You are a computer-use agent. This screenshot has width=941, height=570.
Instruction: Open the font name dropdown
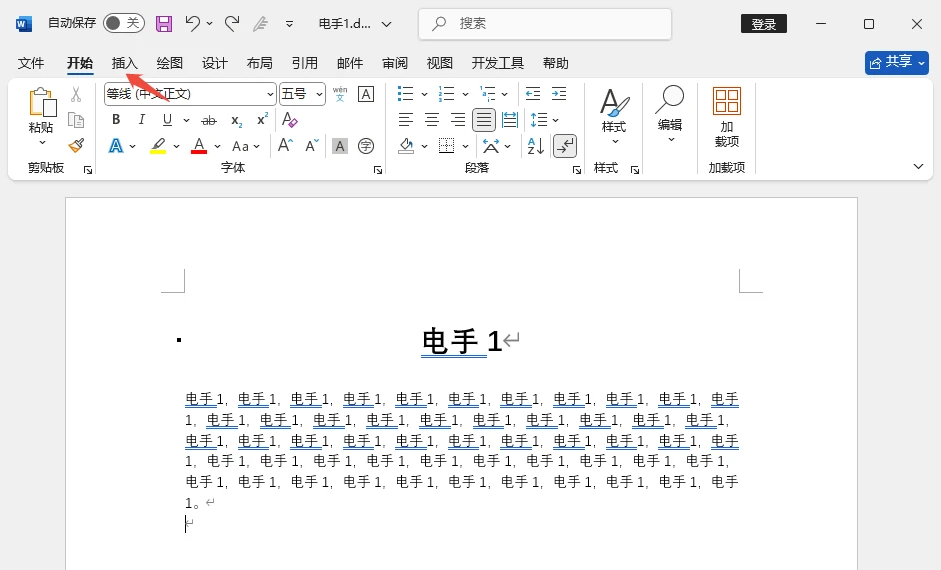pyautogui.click(x=270, y=94)
